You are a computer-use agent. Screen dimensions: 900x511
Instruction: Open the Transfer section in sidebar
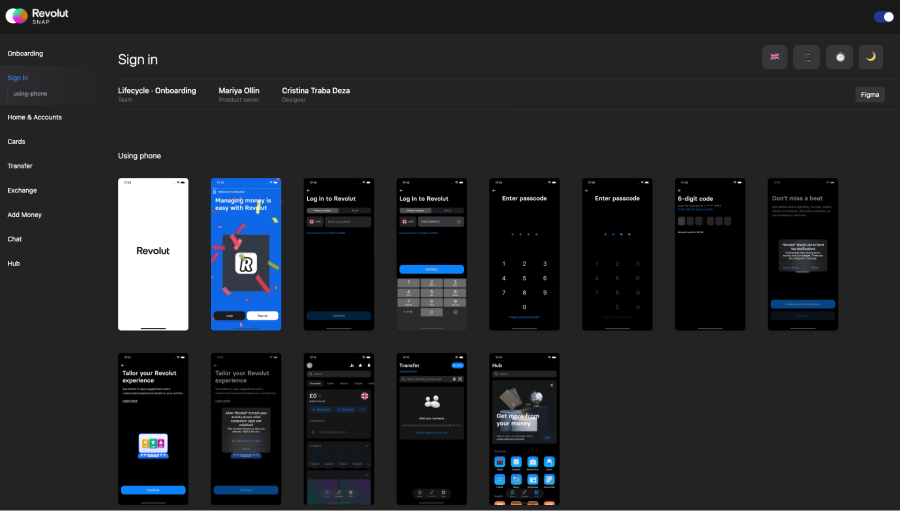pos(20,166)
